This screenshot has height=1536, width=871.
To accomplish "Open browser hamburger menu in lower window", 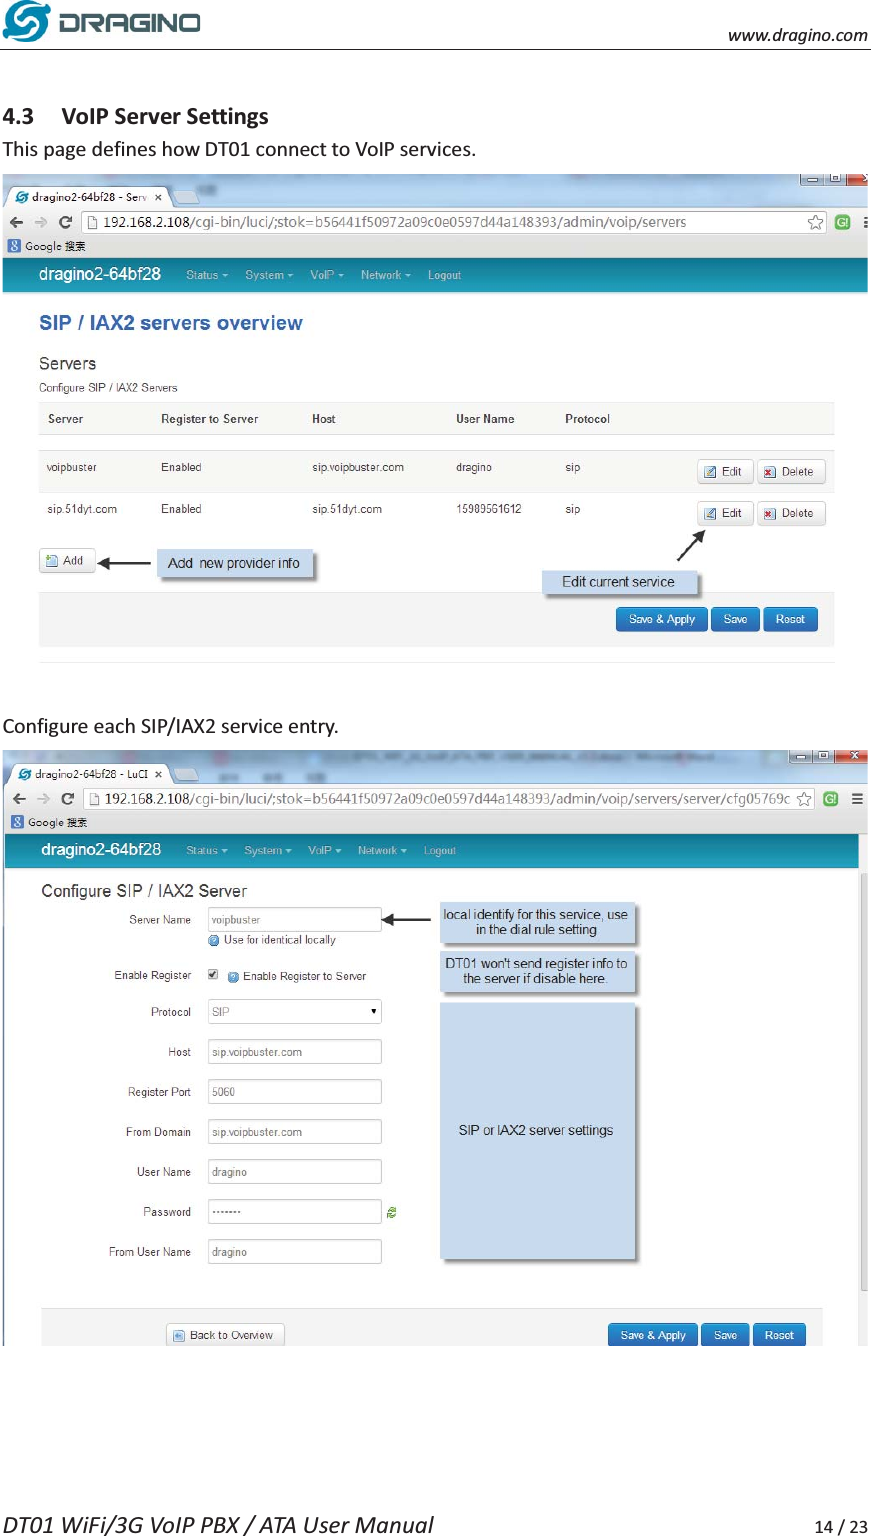I will (857, 799).
